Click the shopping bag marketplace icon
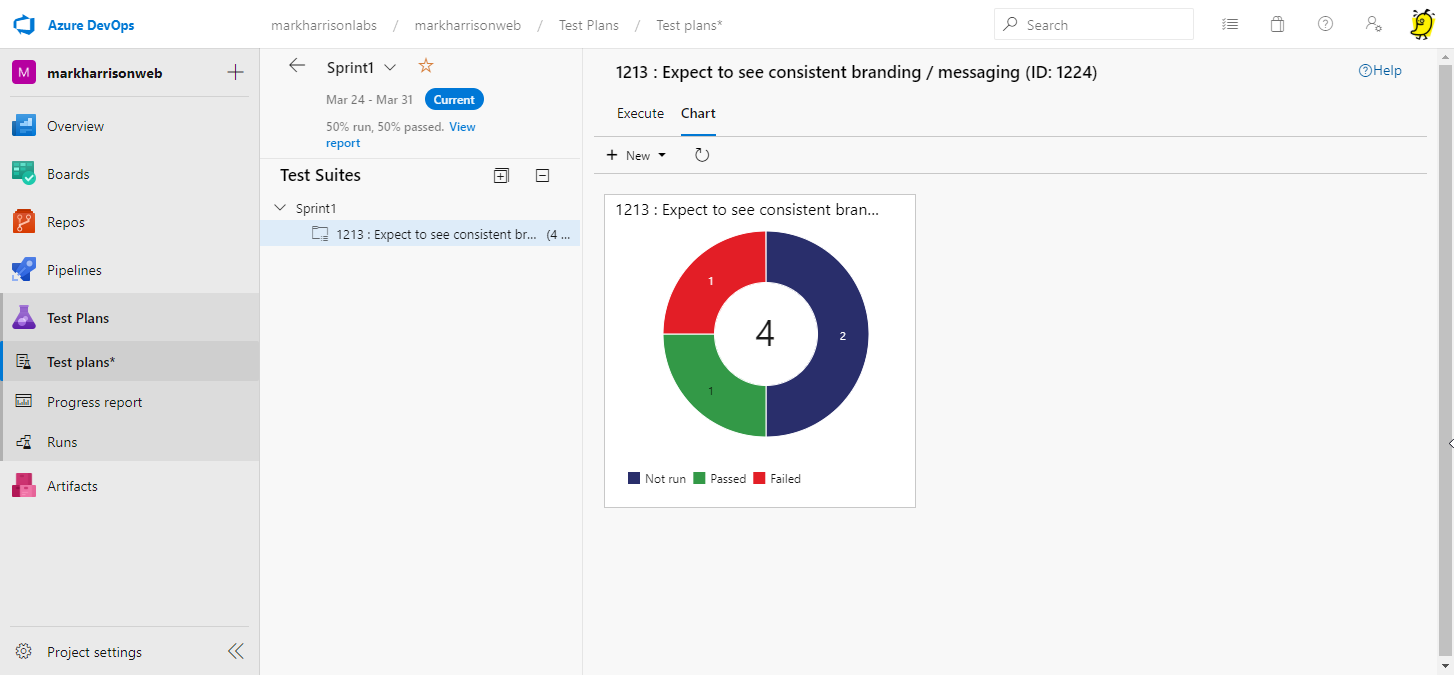 pos(1277,24)
